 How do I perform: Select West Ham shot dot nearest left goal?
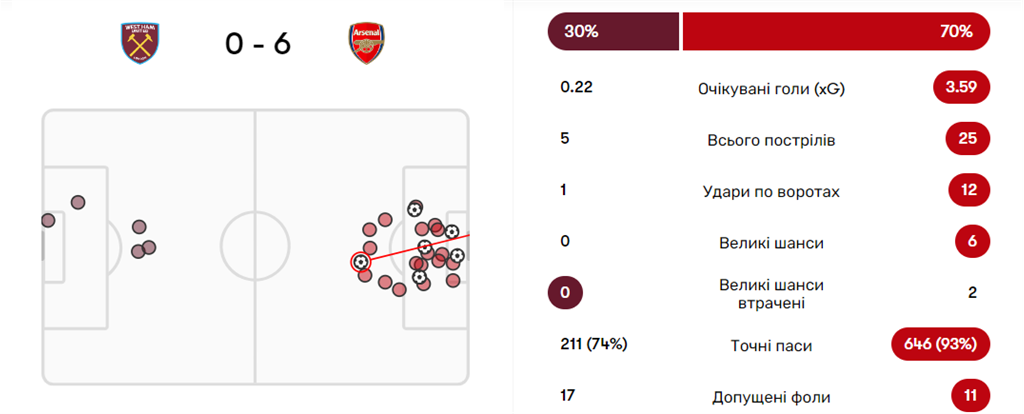46,220
